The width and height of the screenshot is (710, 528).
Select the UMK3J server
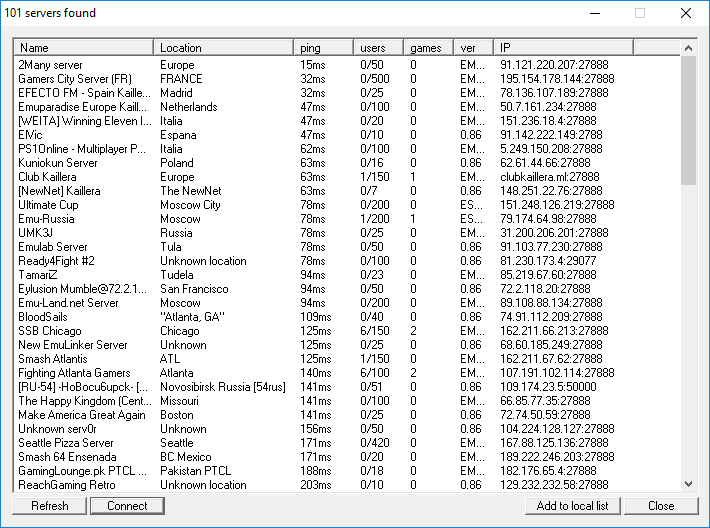[347, 233]
